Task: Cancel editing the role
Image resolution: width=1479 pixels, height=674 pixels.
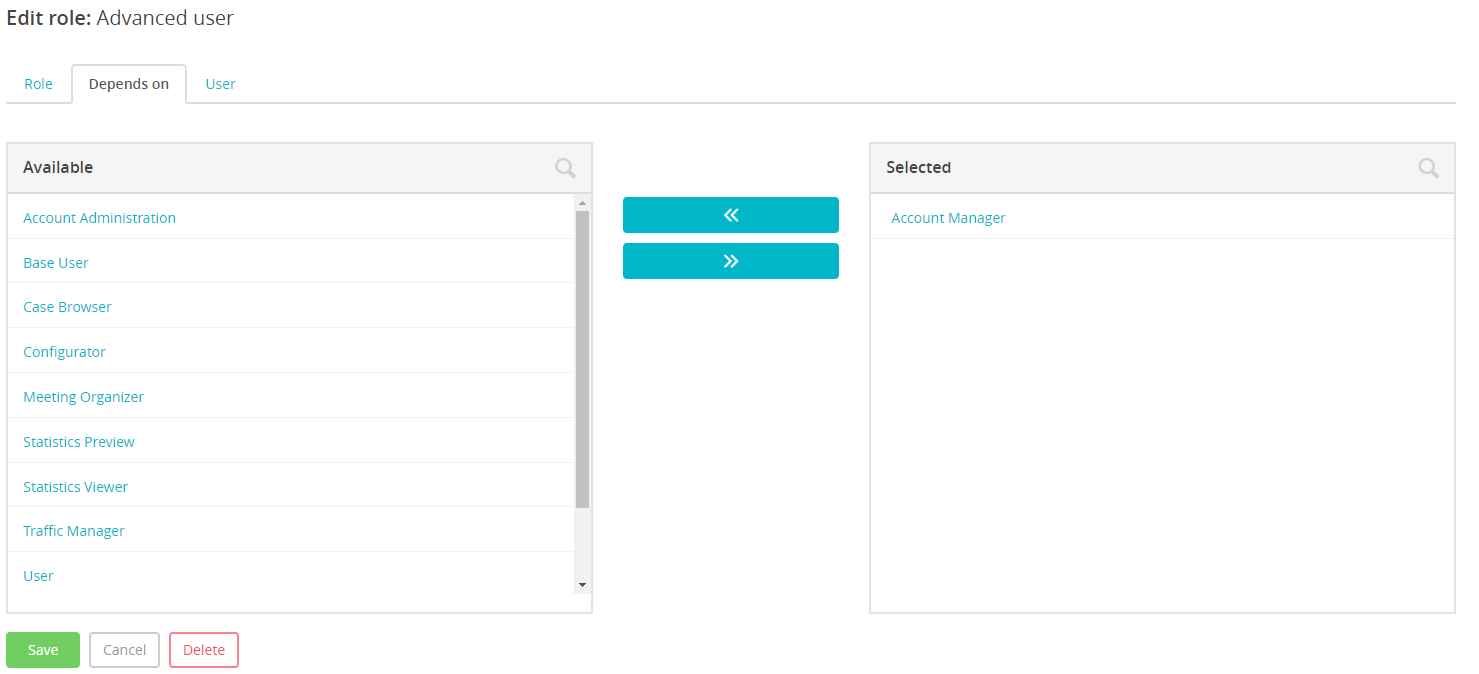Action: [125, 650]
